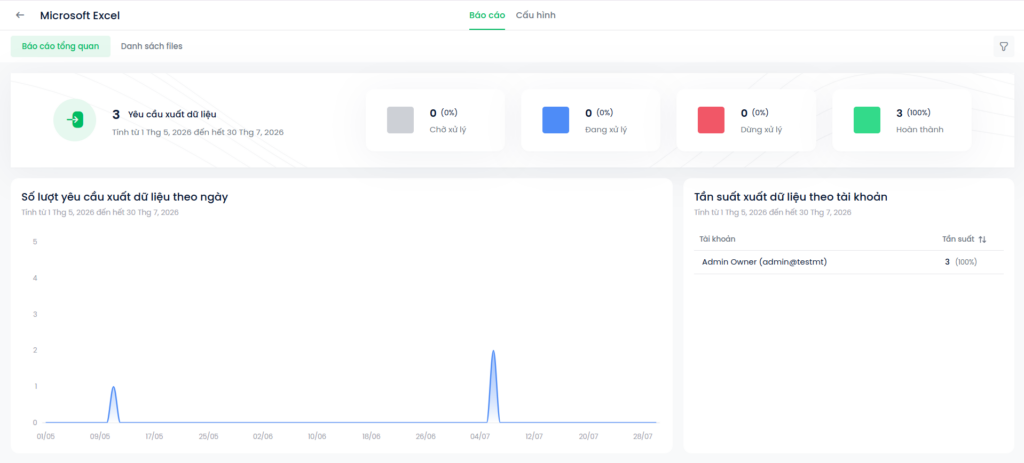Click the Microsoft Excel page title
The image size is (1024, 463).
click(x=80, y=15)
